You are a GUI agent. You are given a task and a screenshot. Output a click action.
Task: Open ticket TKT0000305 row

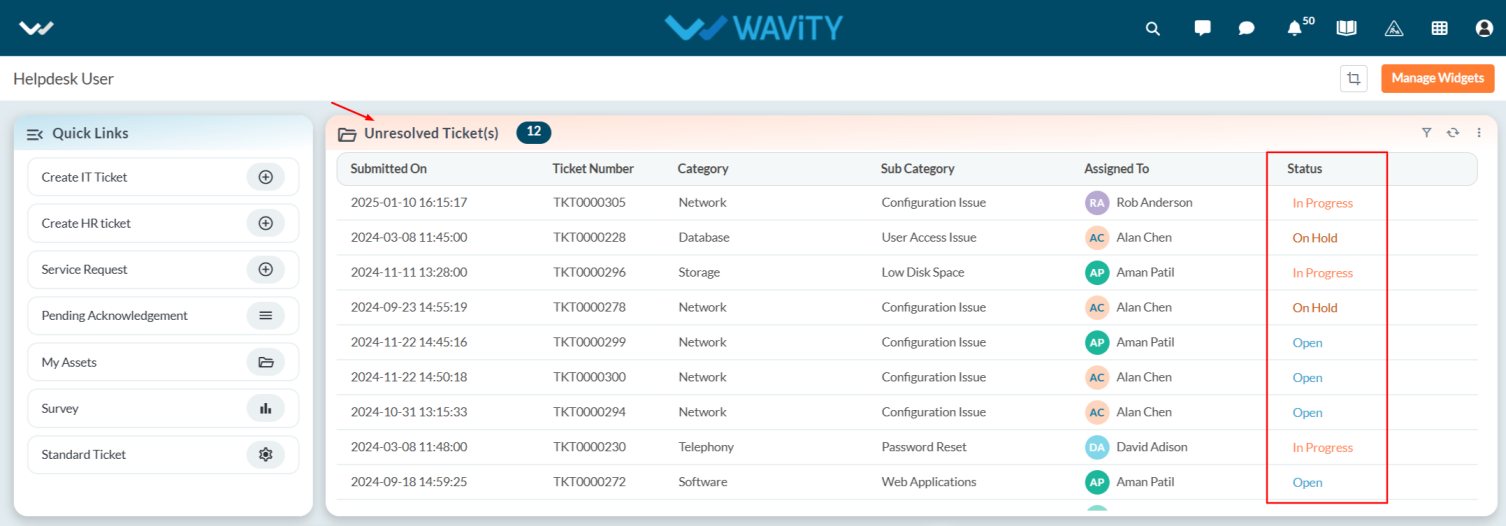point(907,203)
